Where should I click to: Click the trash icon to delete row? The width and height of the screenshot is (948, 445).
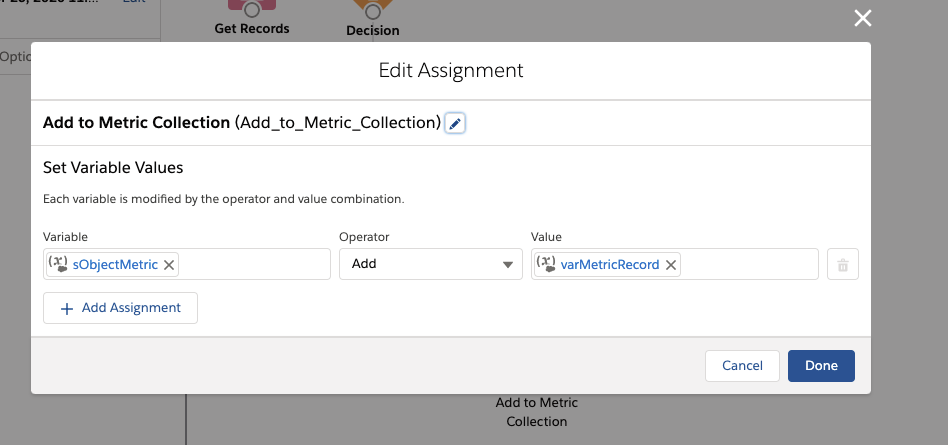click(x=842, y=265)
